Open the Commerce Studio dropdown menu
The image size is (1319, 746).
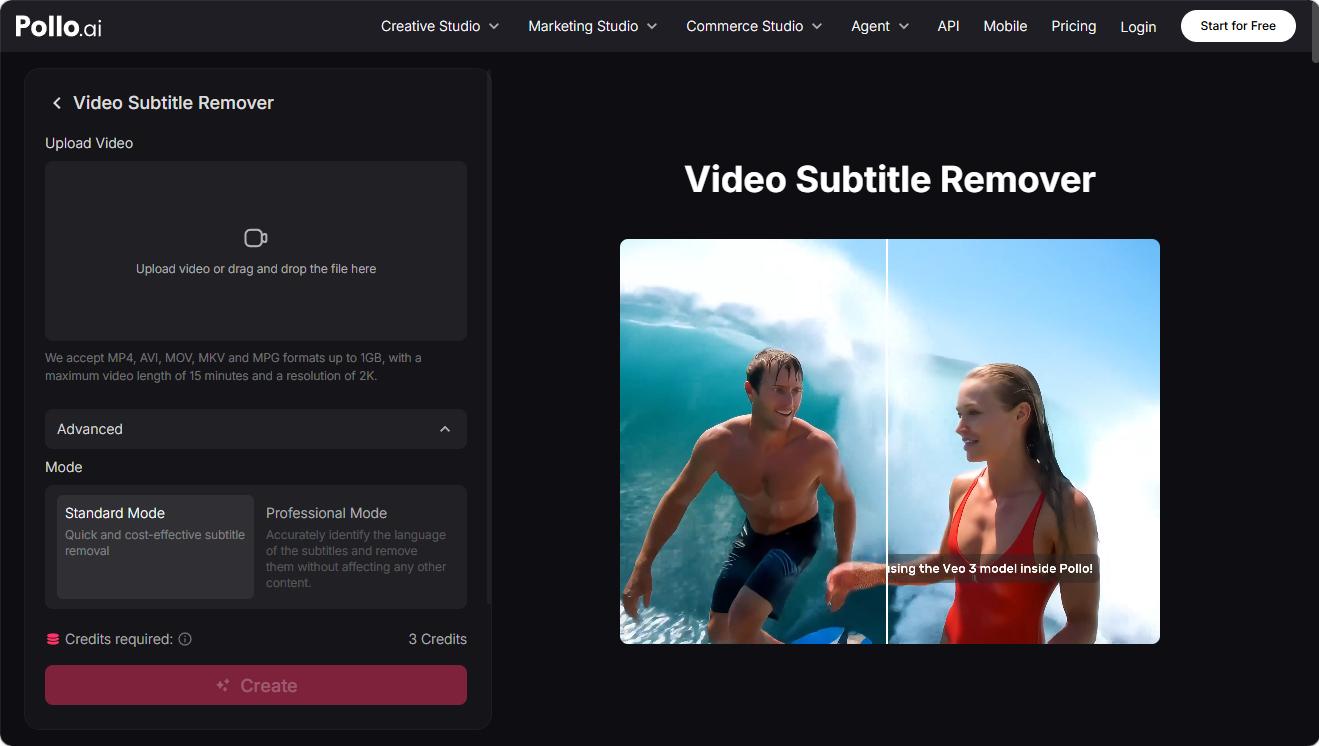[754, 26]
